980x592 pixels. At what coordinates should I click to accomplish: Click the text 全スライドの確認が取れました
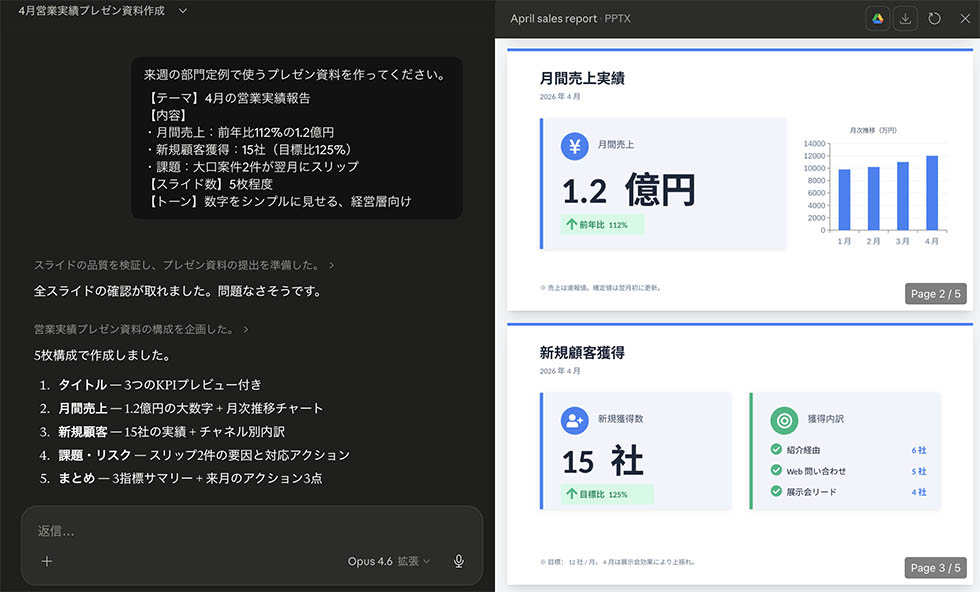[178, 291]
